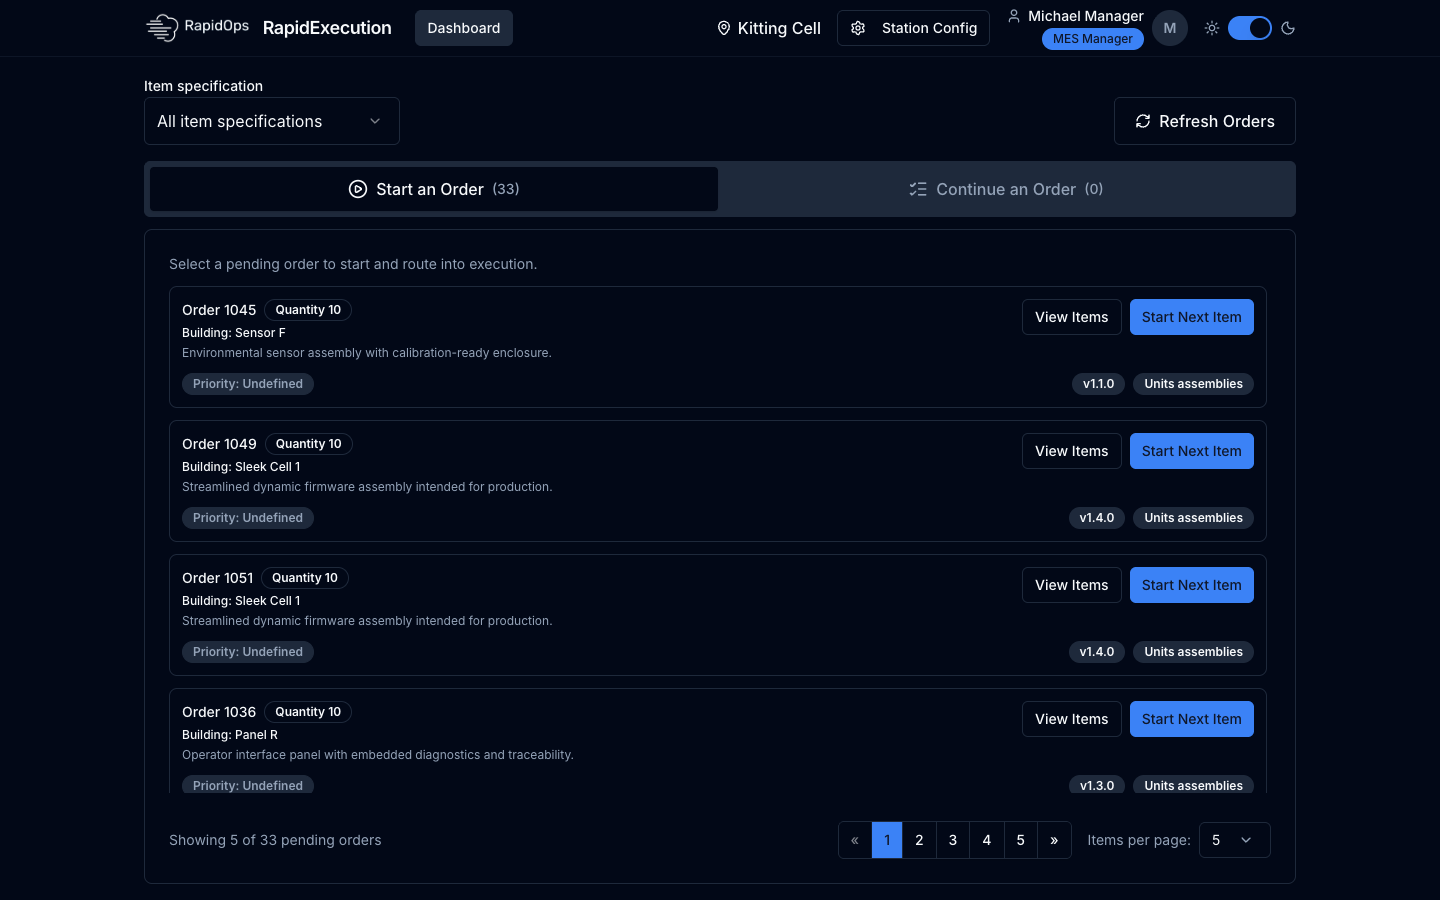The height and width of the screenshot is (900, 1440).
Task: Go to previous page with « arrow
Action: coord(855,840)
